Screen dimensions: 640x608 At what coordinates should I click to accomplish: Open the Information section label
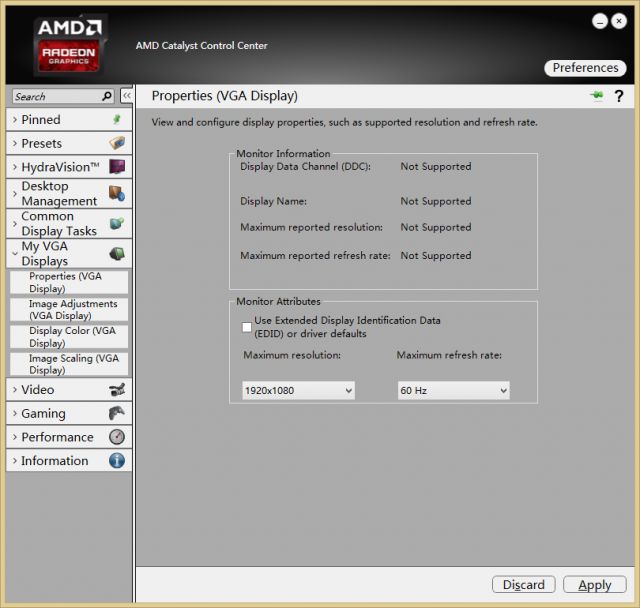55,461
